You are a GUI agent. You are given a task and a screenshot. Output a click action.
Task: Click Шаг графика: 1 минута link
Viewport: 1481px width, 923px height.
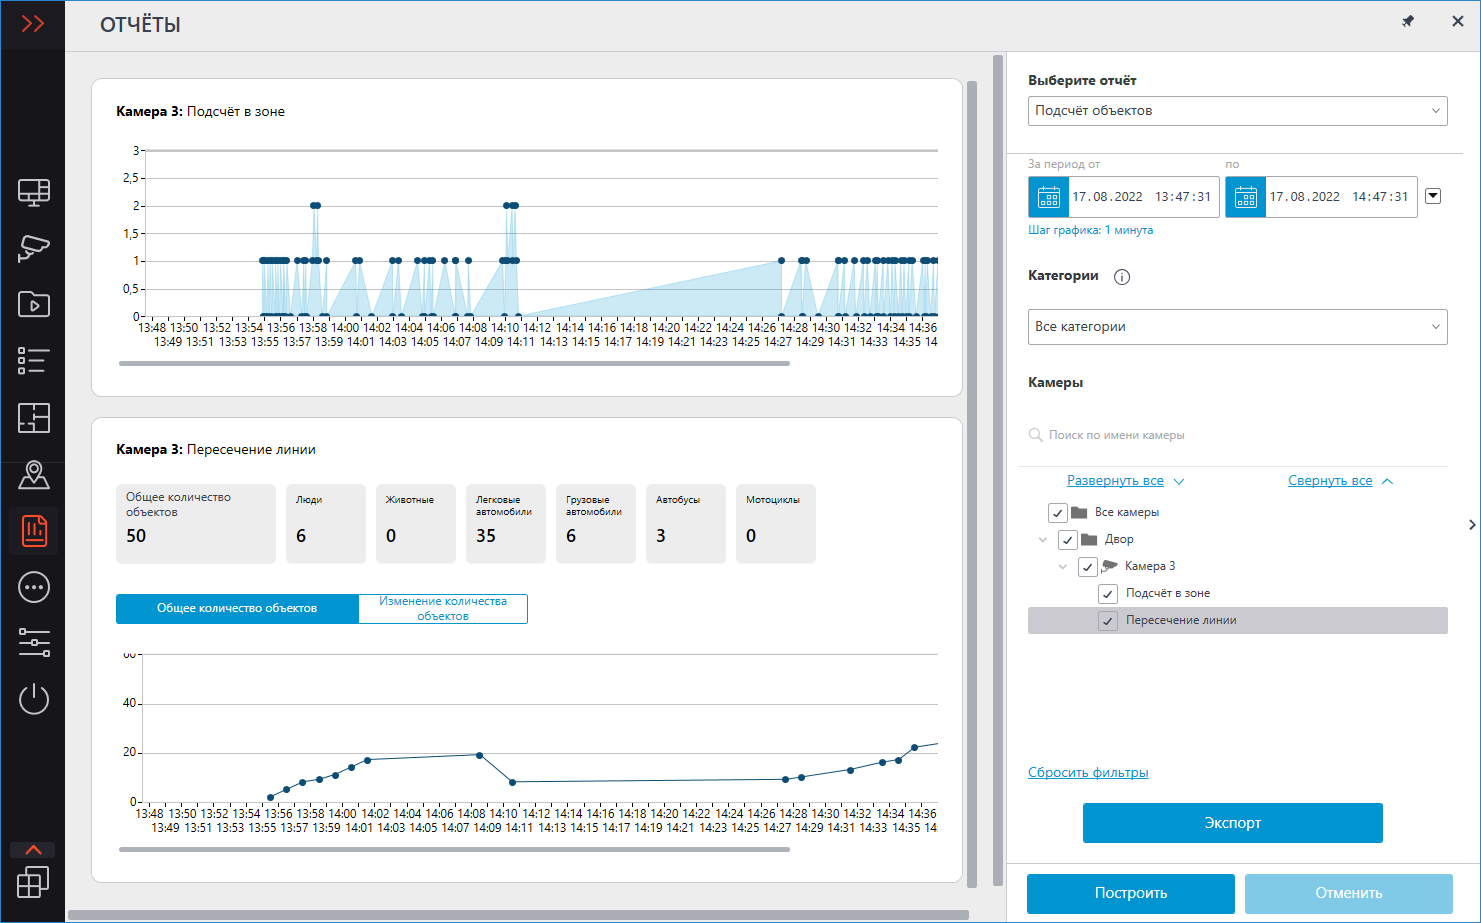pos(1090,230)
